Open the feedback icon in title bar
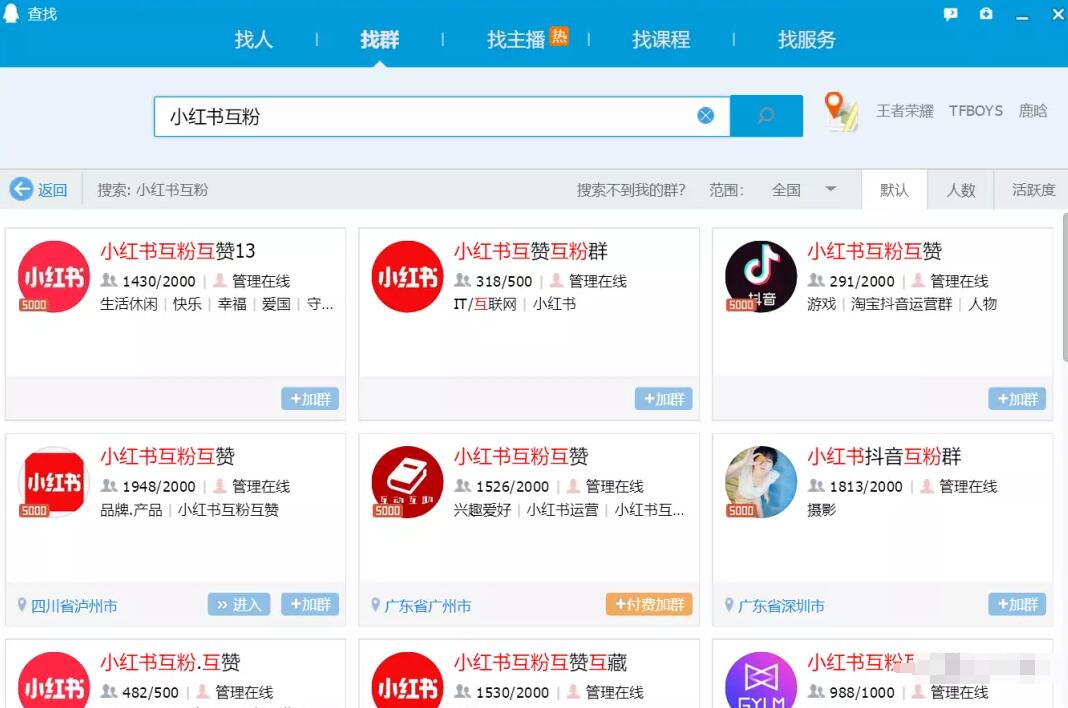The image size is (1068, 708). pos(950,14)
